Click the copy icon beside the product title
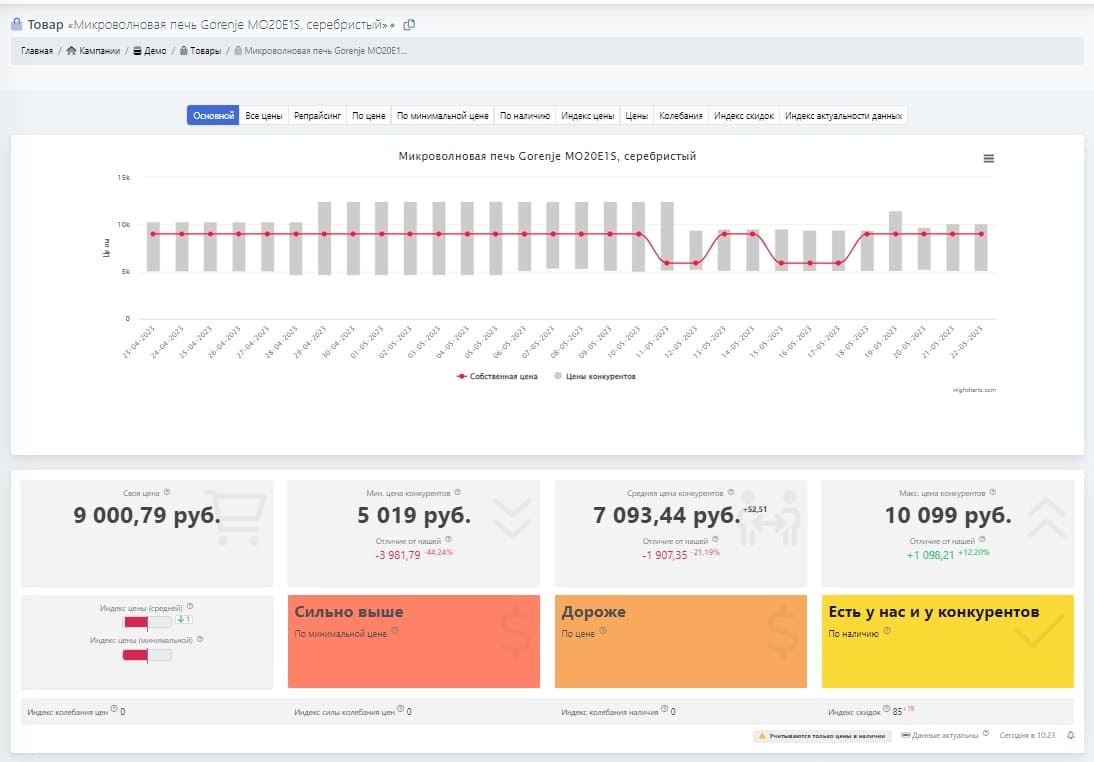 [x=409, y=25]
